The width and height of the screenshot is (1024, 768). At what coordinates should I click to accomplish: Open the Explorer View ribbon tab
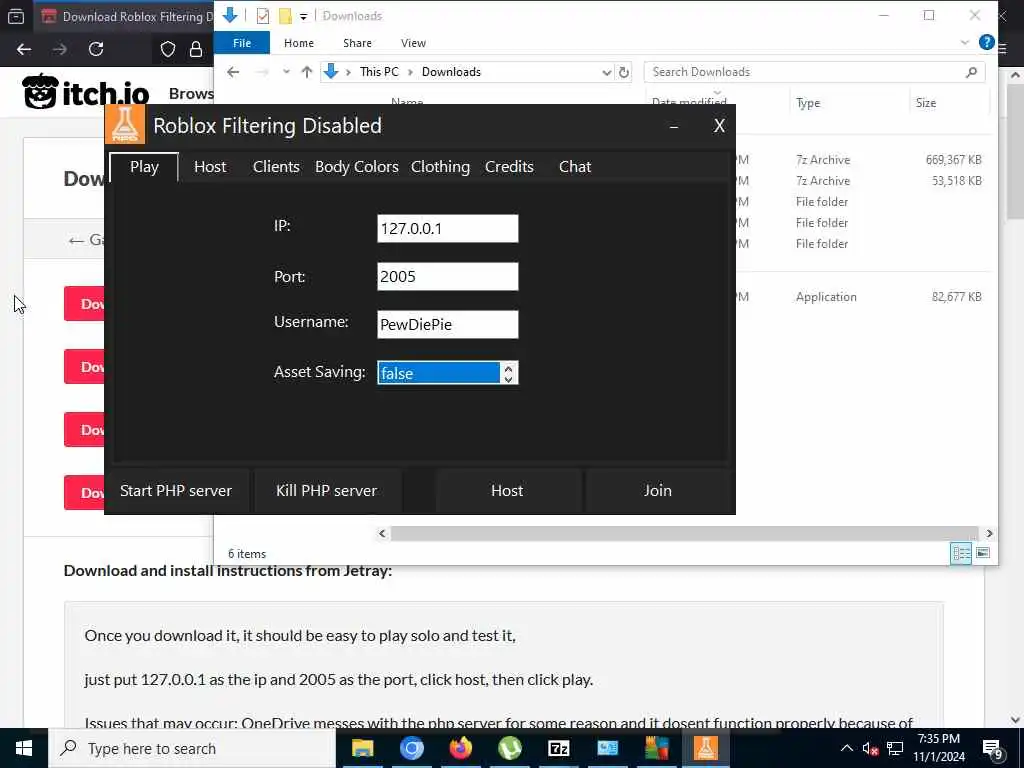[x=413, y=42]
